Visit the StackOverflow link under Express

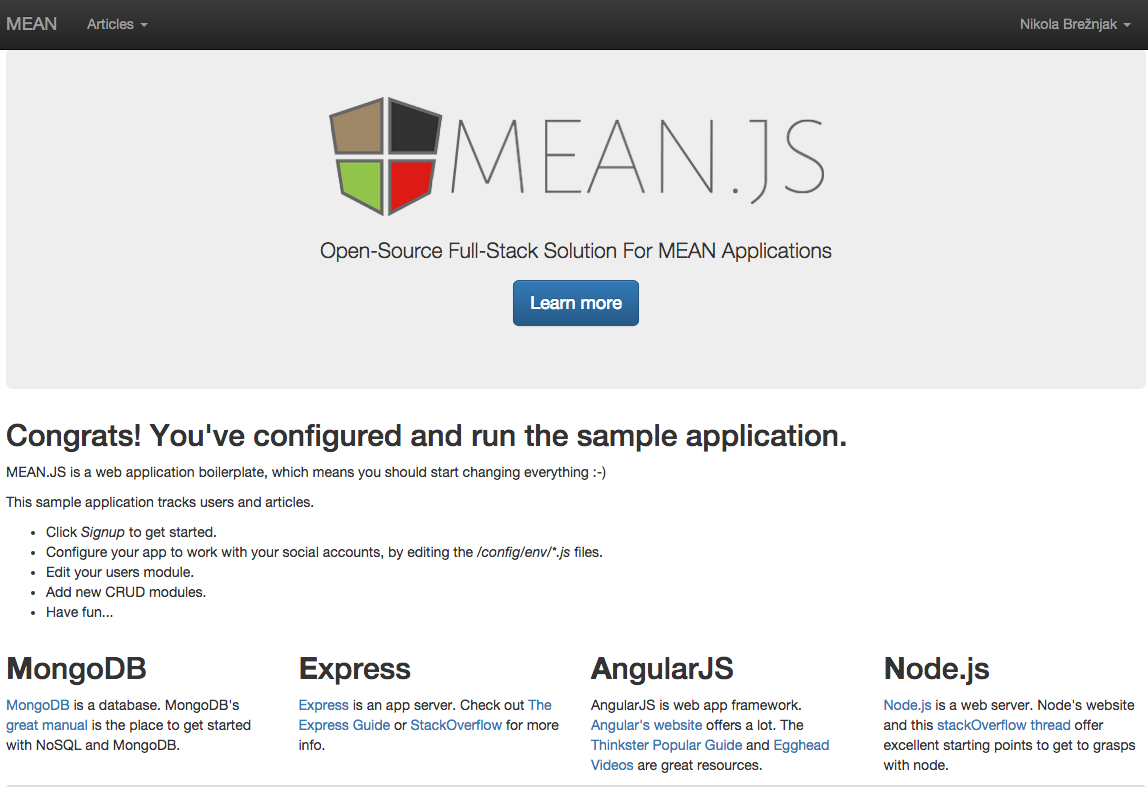coord(456,725)
